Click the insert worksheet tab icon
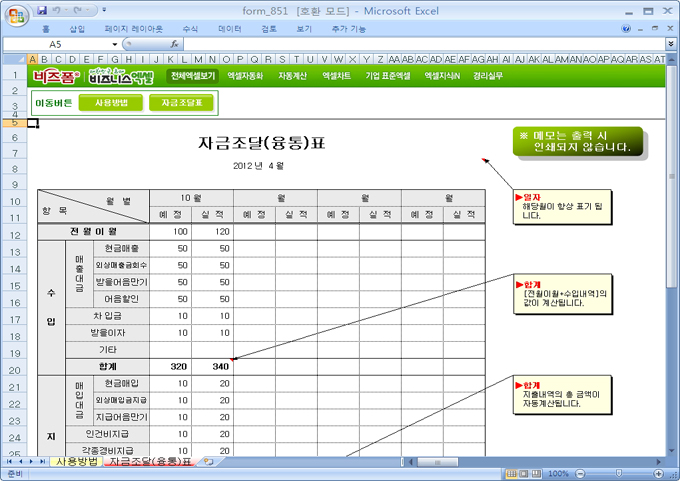This screenshot has height=481, width=680. click(208, 461)
